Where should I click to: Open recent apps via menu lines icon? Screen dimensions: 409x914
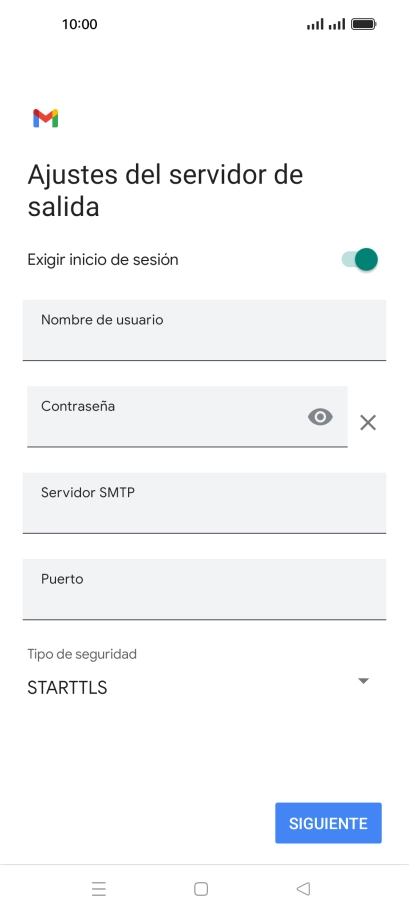tap(99, 888)
